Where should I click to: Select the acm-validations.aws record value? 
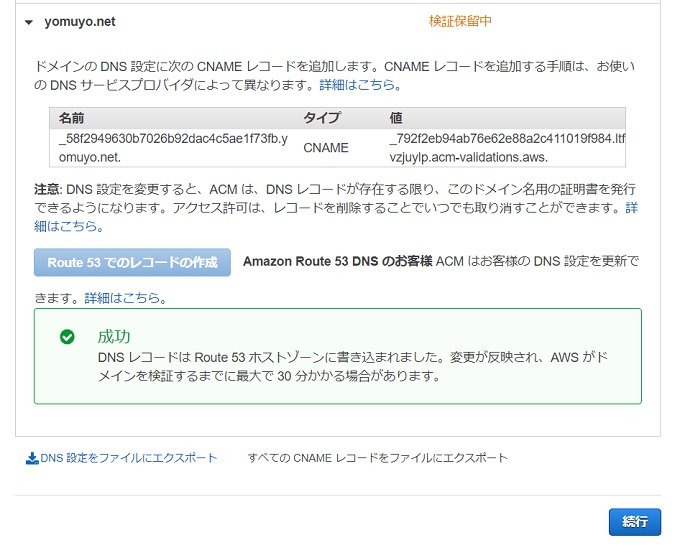pos(507,148)
